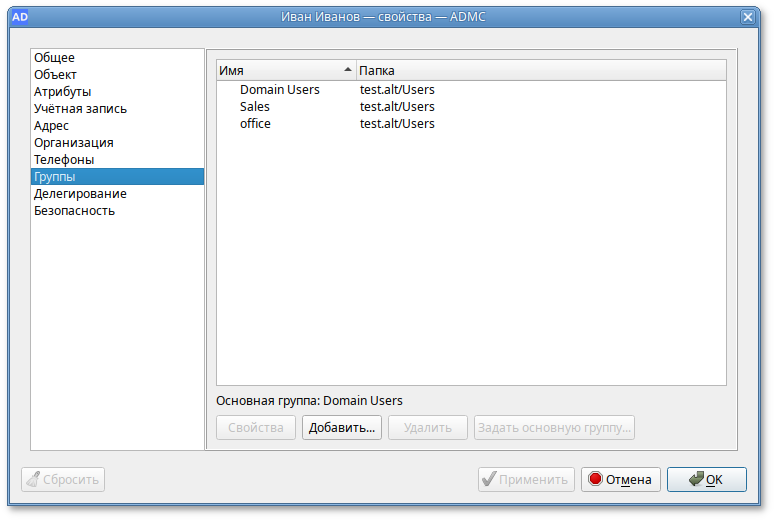Click the AD application icon in title bar
This screenshot has width=774, height=520.
tap(19, 16)
